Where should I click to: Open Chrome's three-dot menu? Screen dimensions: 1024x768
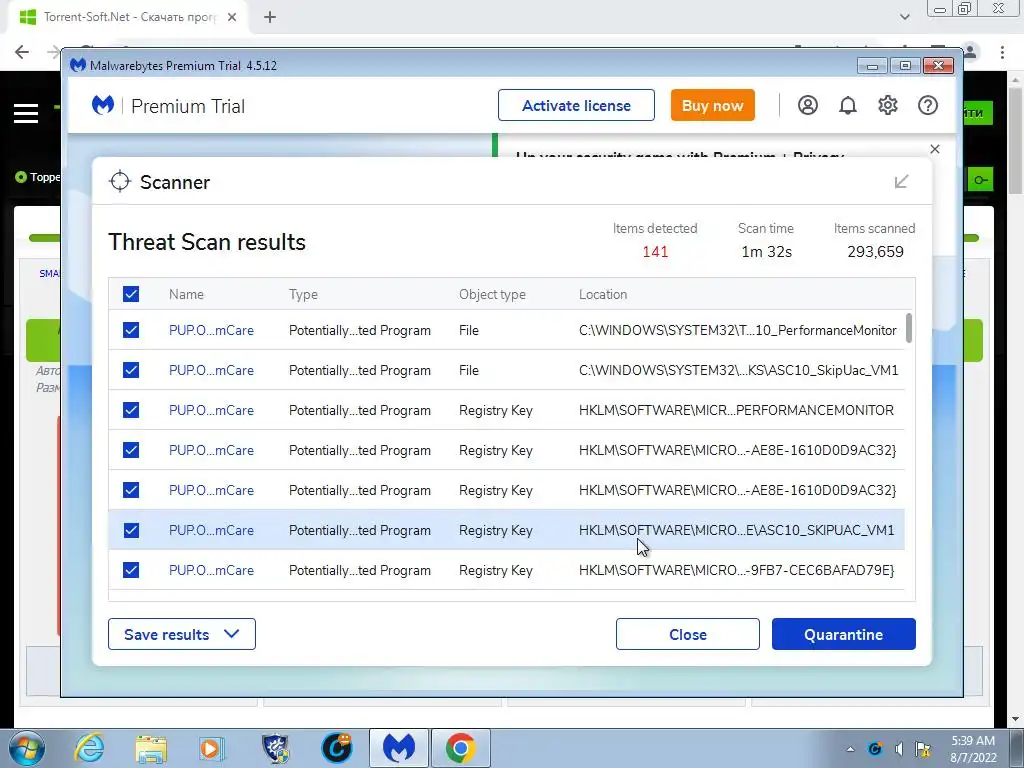coord(1002,52)
